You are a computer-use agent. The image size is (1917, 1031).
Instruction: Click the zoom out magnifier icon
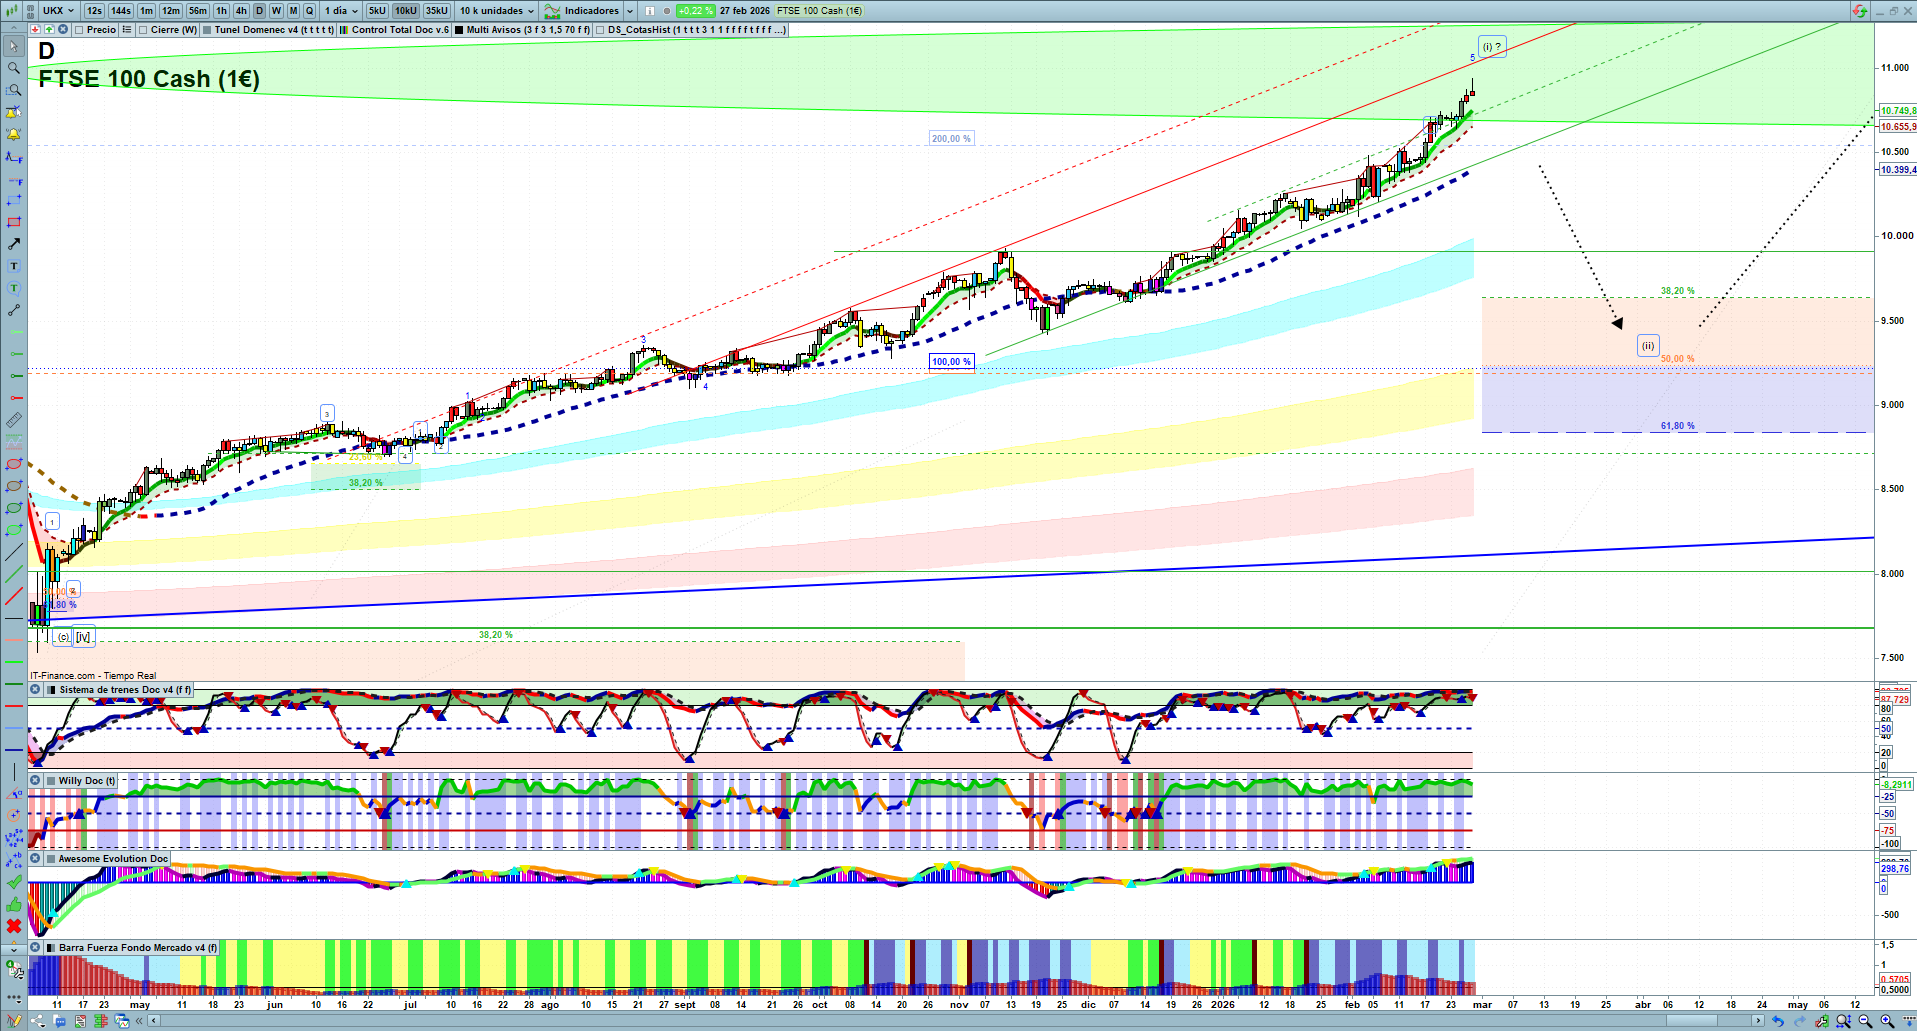coord(1865,1021)
